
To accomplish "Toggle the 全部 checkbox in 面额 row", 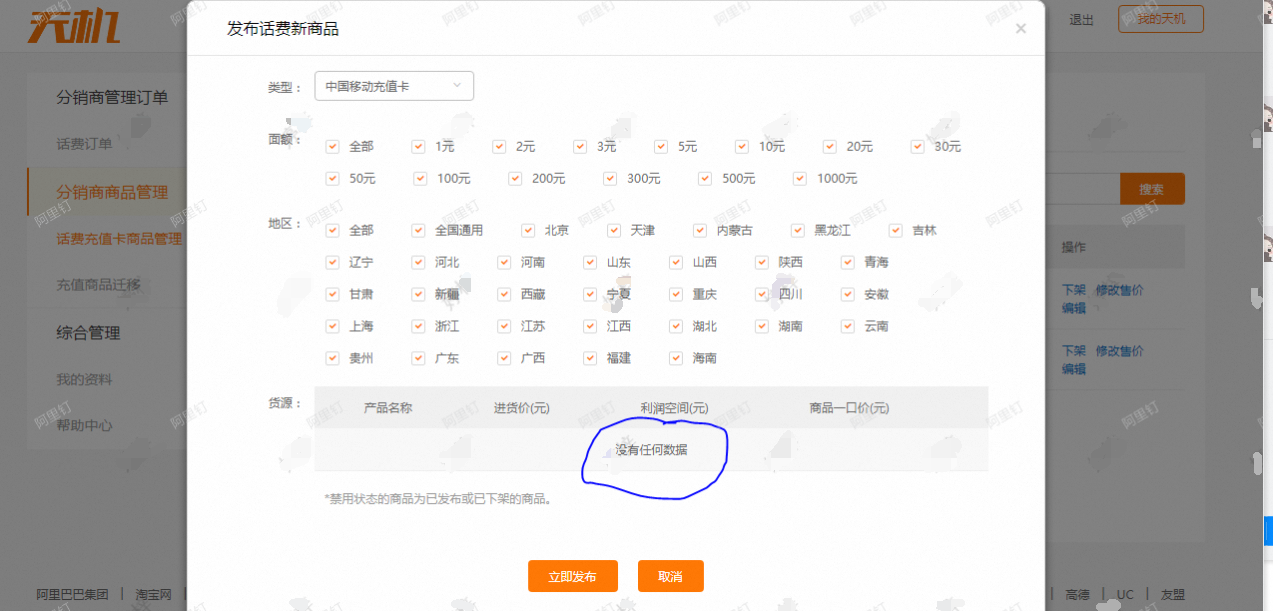I will [332, 146].
